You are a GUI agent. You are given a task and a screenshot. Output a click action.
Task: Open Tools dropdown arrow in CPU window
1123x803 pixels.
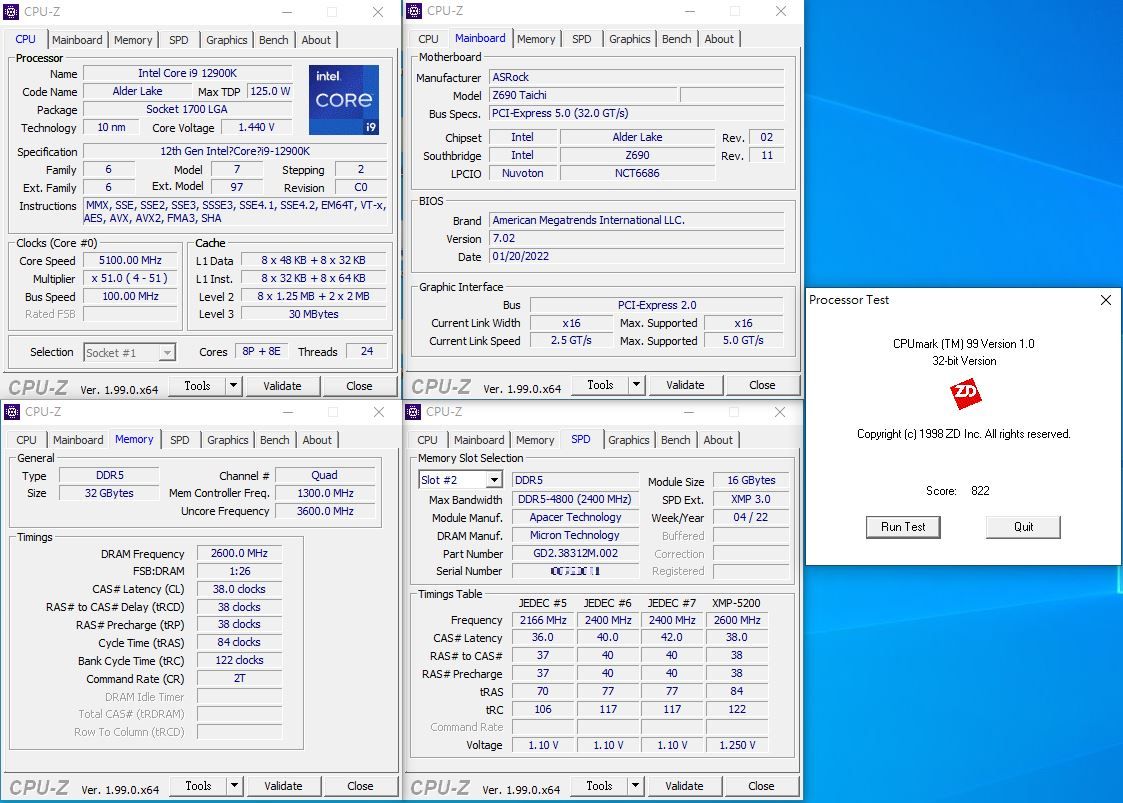pyautogui.click(x=233, y=386)
